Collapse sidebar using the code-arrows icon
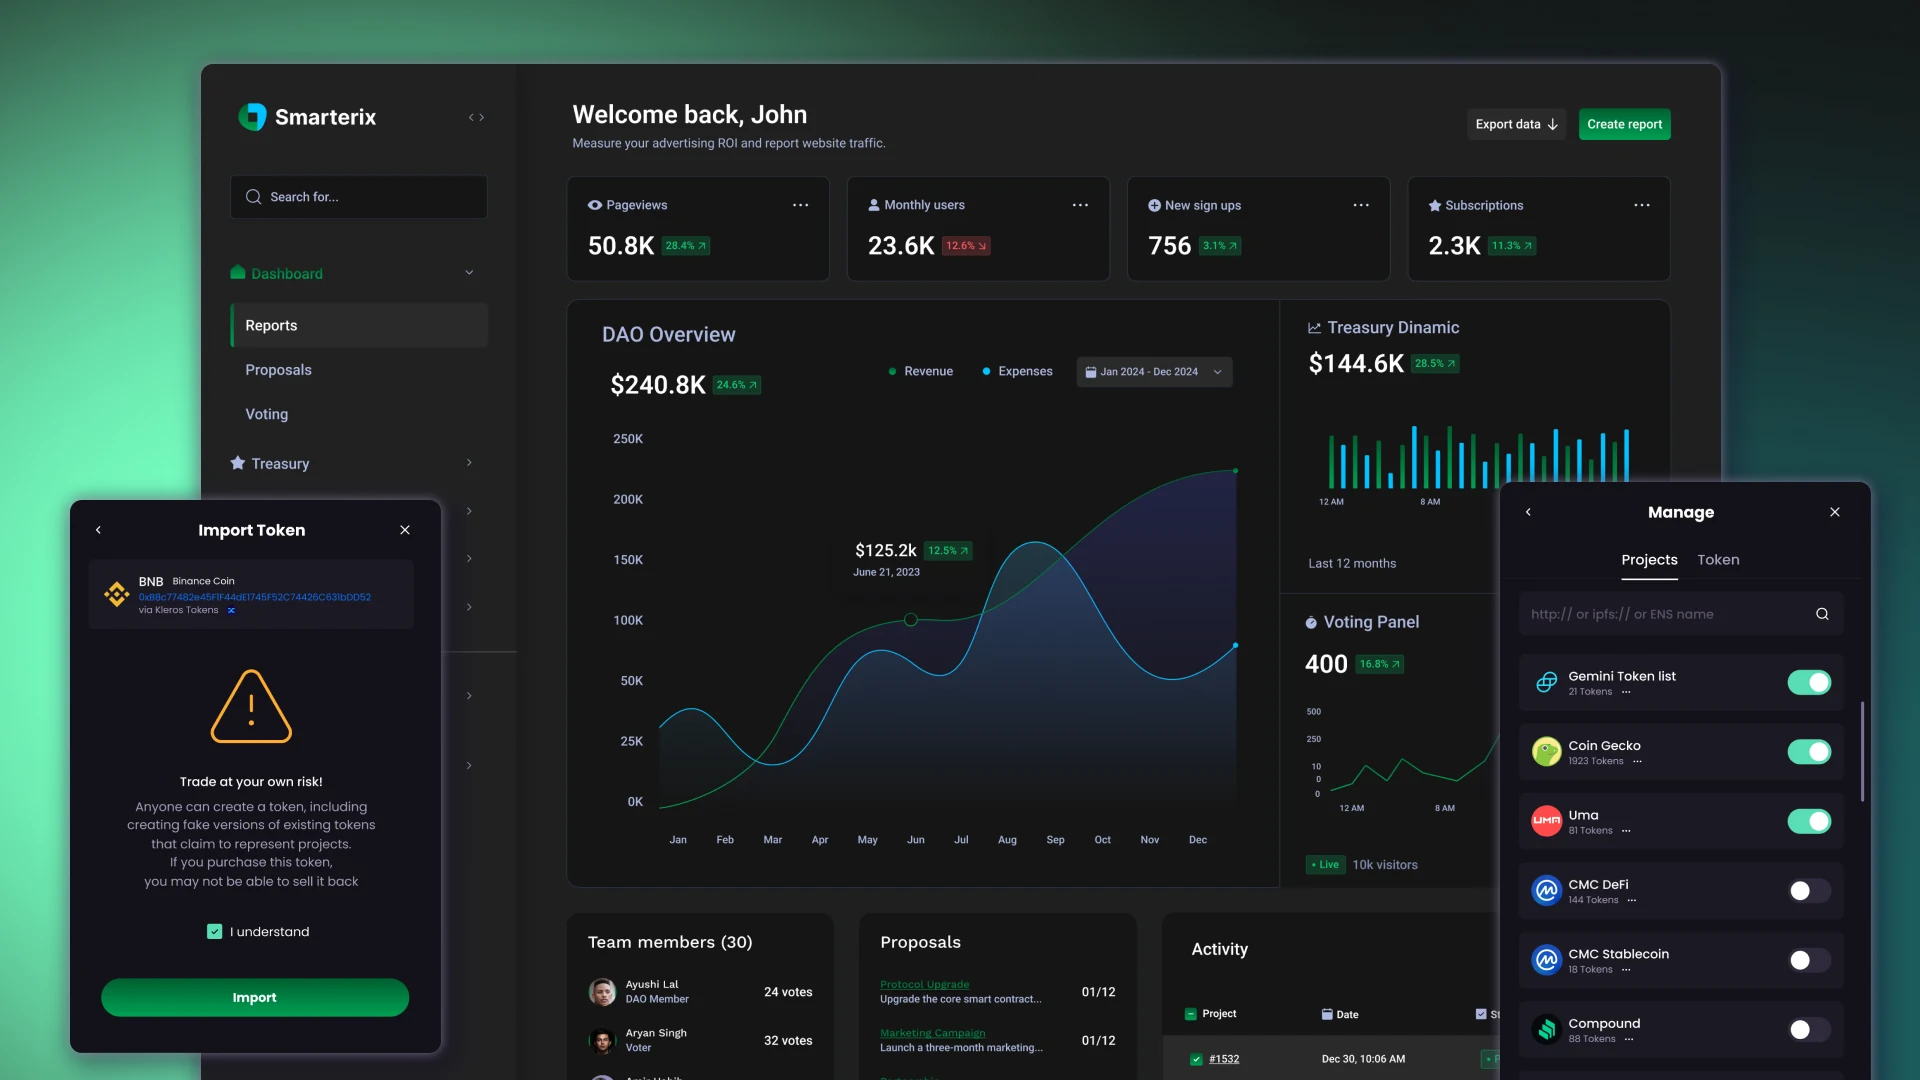This screenshot has width=1920, height=1080. tap(476, 118)
